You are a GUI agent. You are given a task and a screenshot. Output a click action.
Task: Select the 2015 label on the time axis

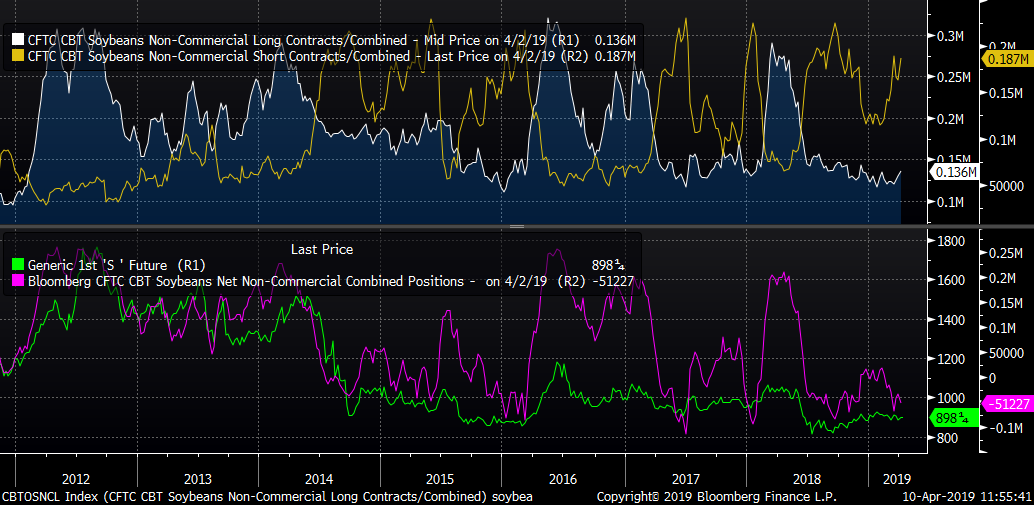(441, 478)
